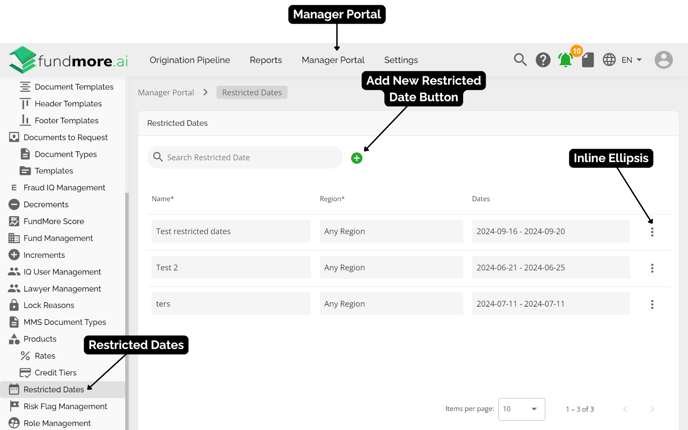Click the clipboard icon beside the bell
688x430 pixels.
588,60
